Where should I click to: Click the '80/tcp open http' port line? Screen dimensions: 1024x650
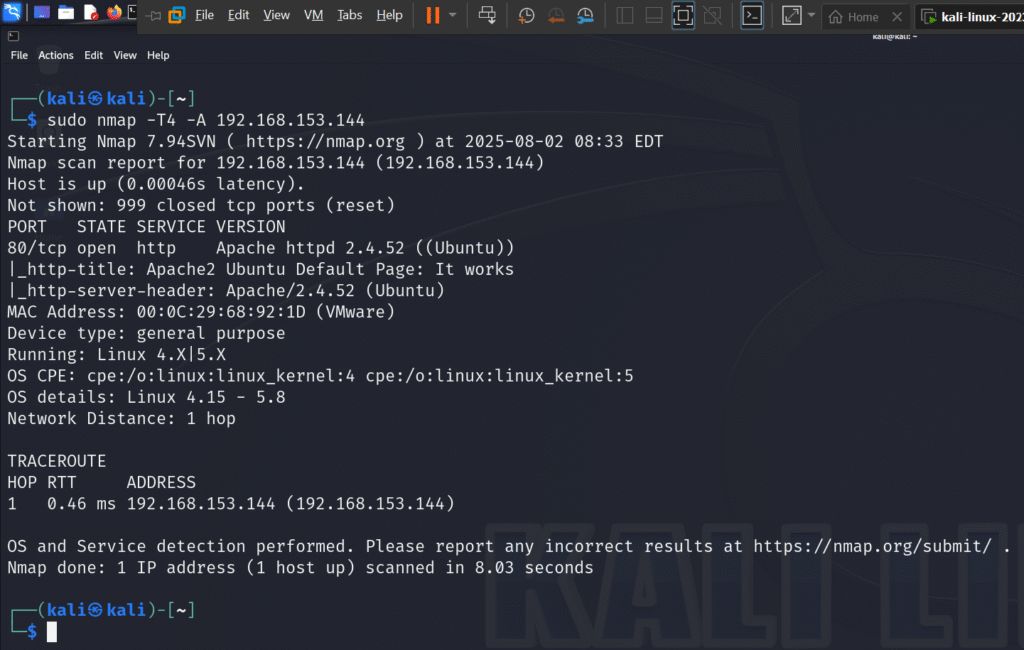pos(261,248)
